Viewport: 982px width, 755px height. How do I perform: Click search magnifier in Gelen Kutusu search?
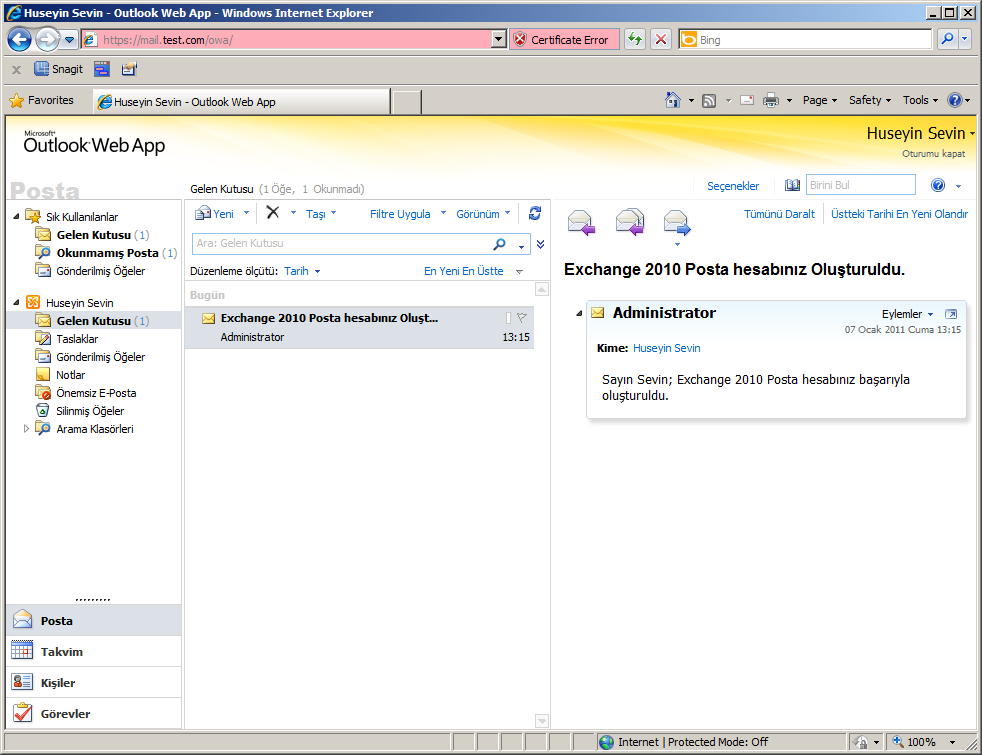pyautogui.click(x=500, y=244)
